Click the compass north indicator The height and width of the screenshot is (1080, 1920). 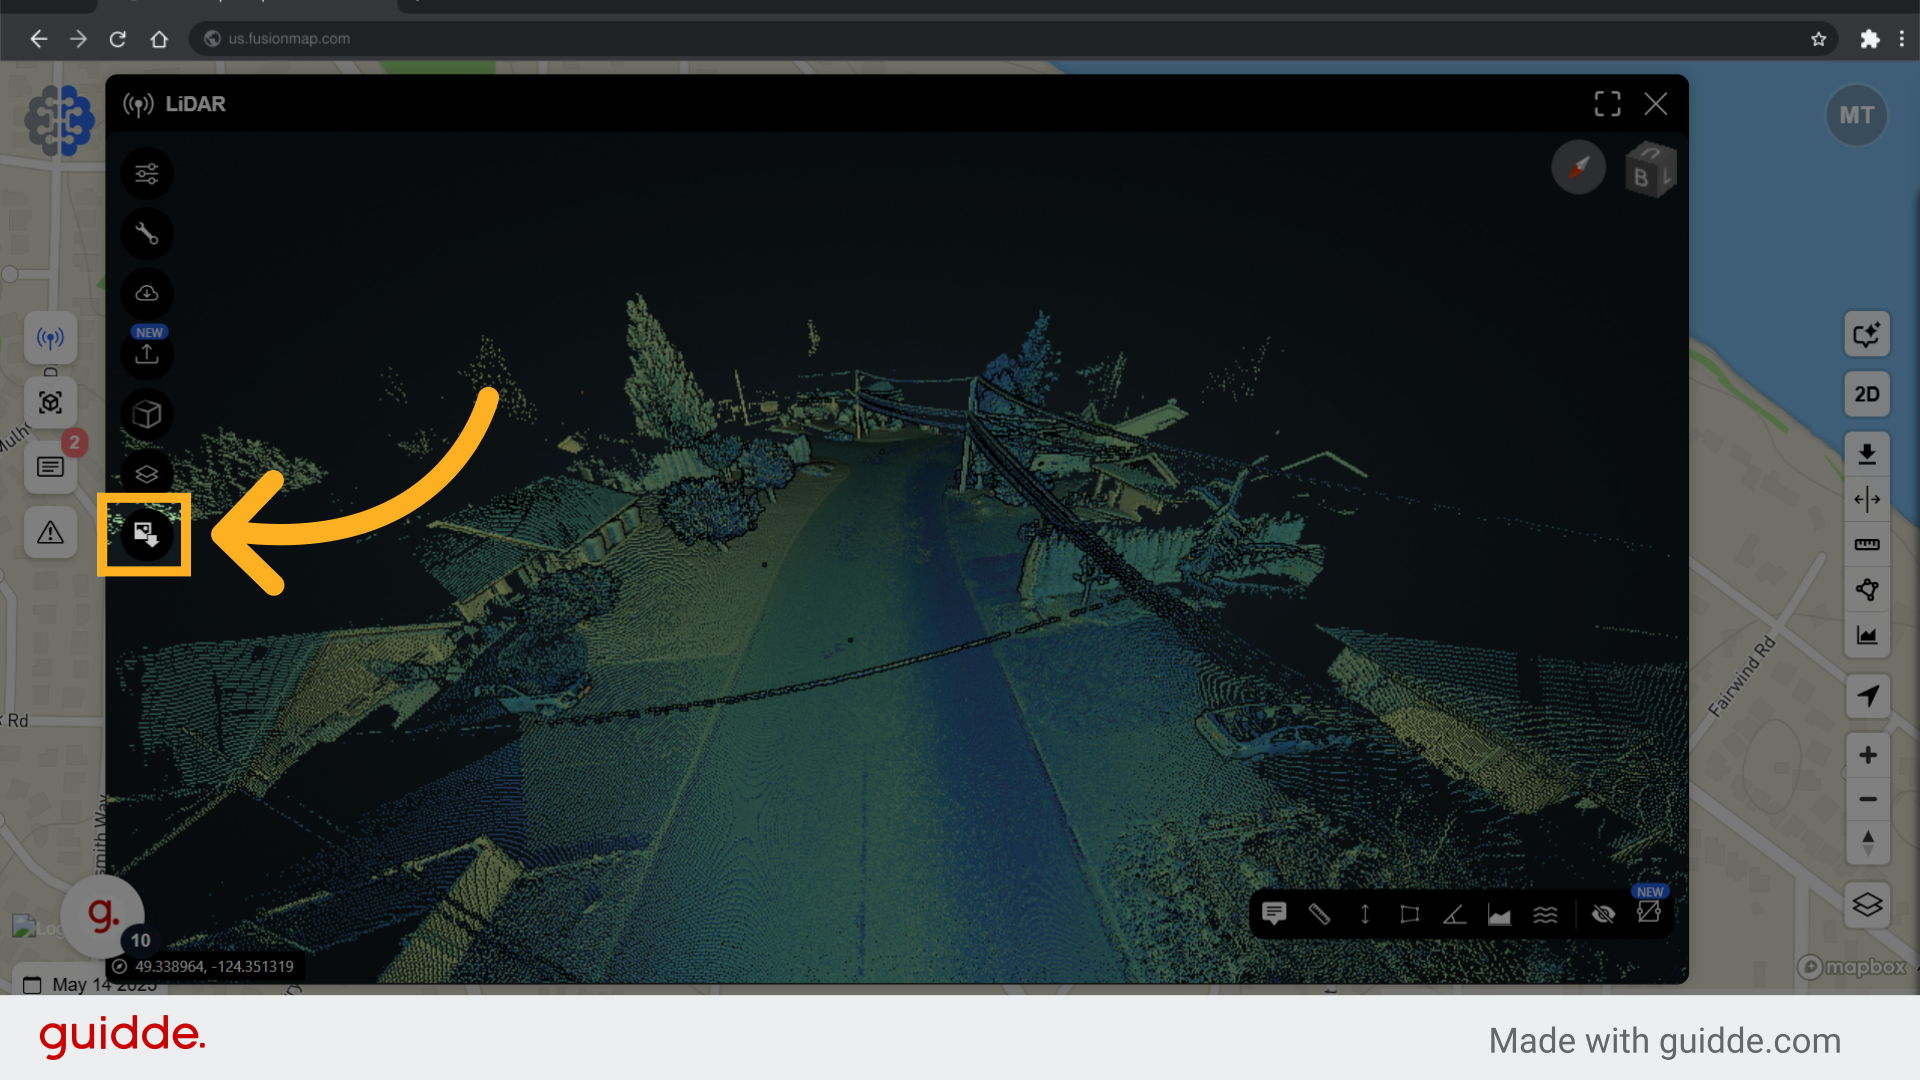[x=1578, y=167]
